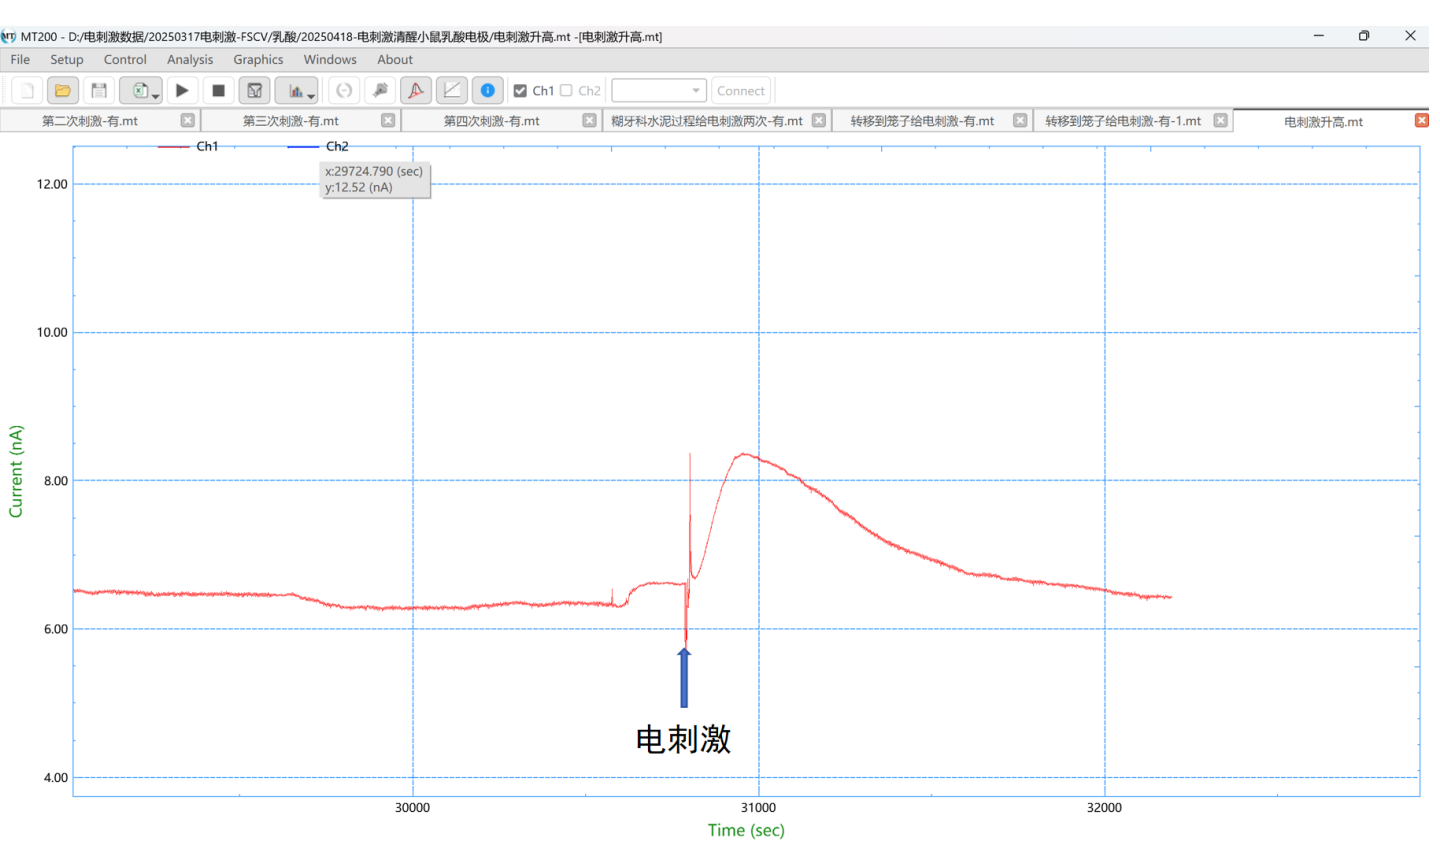Click the line graph calibration icon
This screenshot has height=841, width=1440.
452,91
